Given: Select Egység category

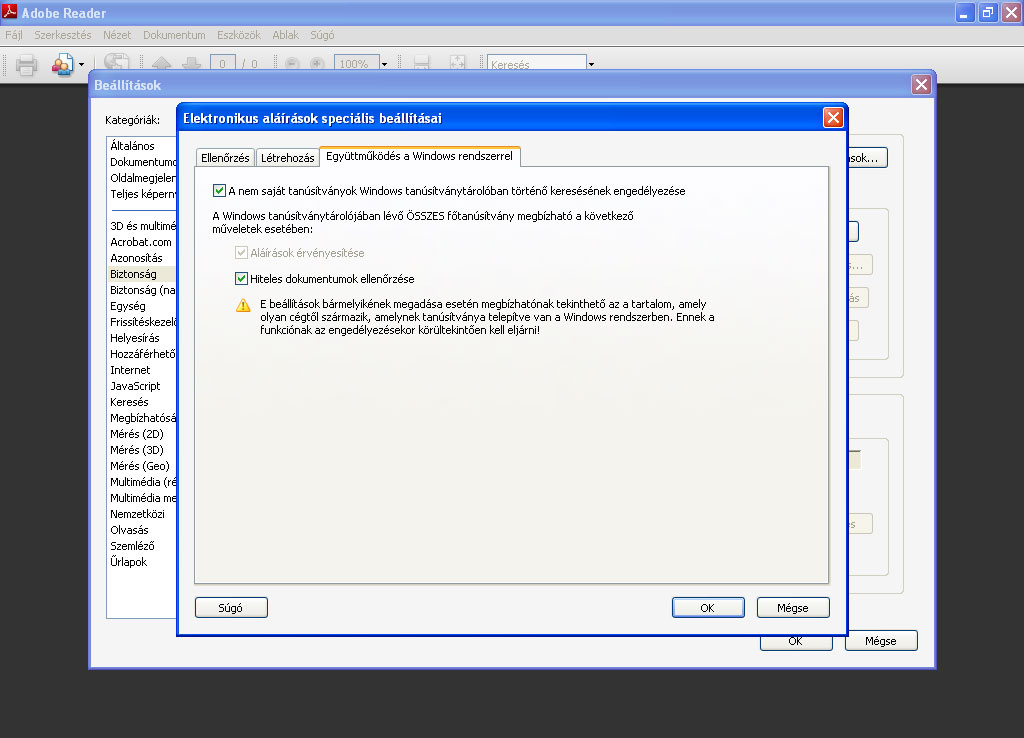Looking at the screenshot, I should 128,306.
